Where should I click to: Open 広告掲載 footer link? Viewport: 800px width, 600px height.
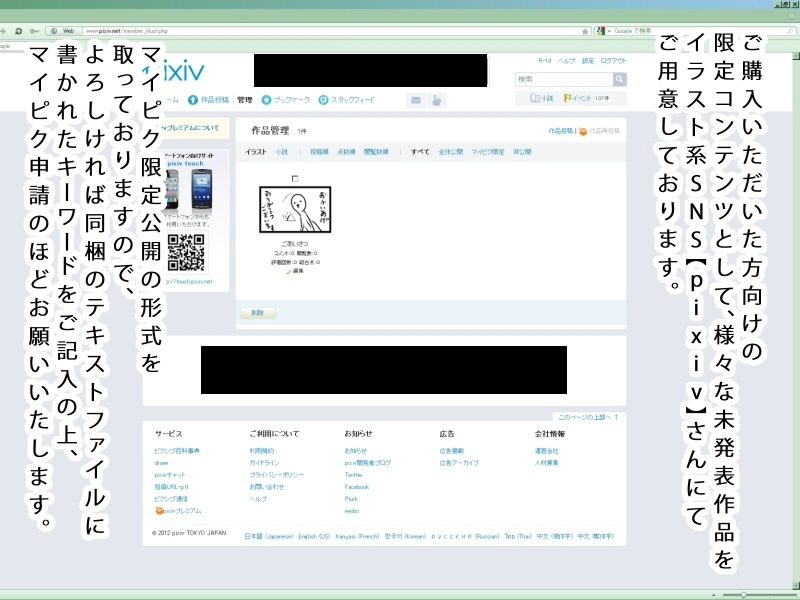(x=452, y=451)
